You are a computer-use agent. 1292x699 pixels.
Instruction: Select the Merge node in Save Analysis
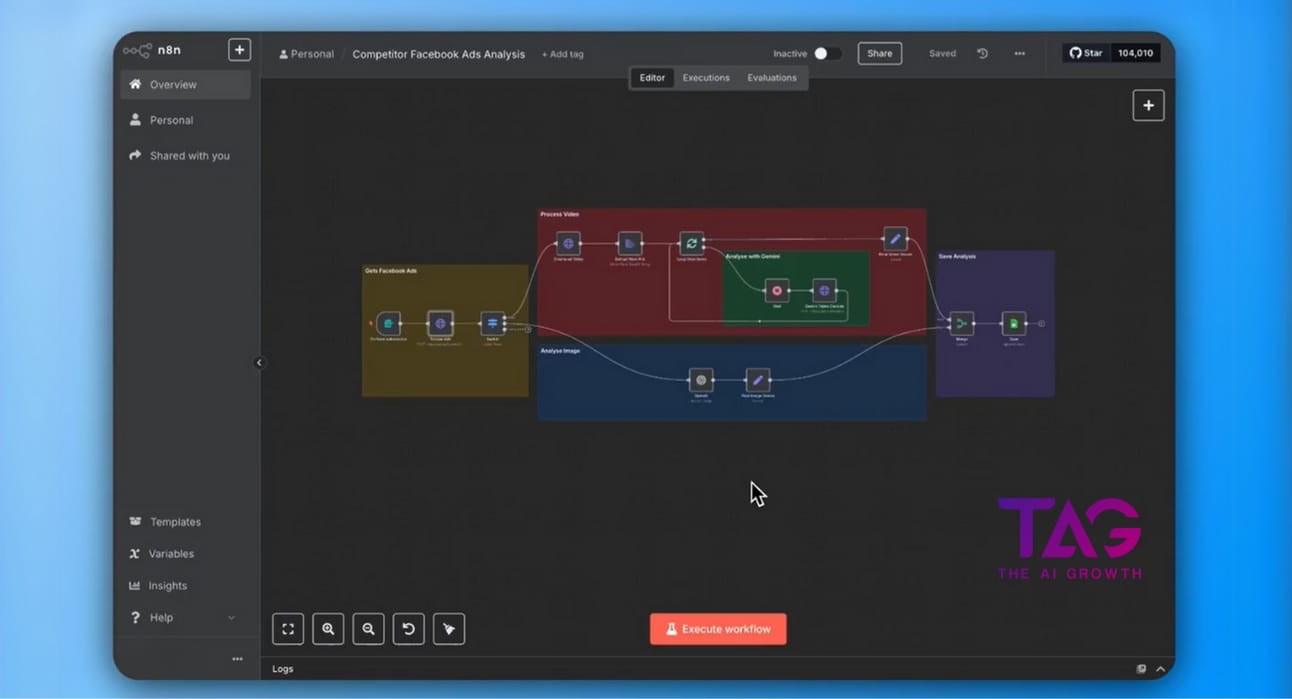tap(961, 324)
